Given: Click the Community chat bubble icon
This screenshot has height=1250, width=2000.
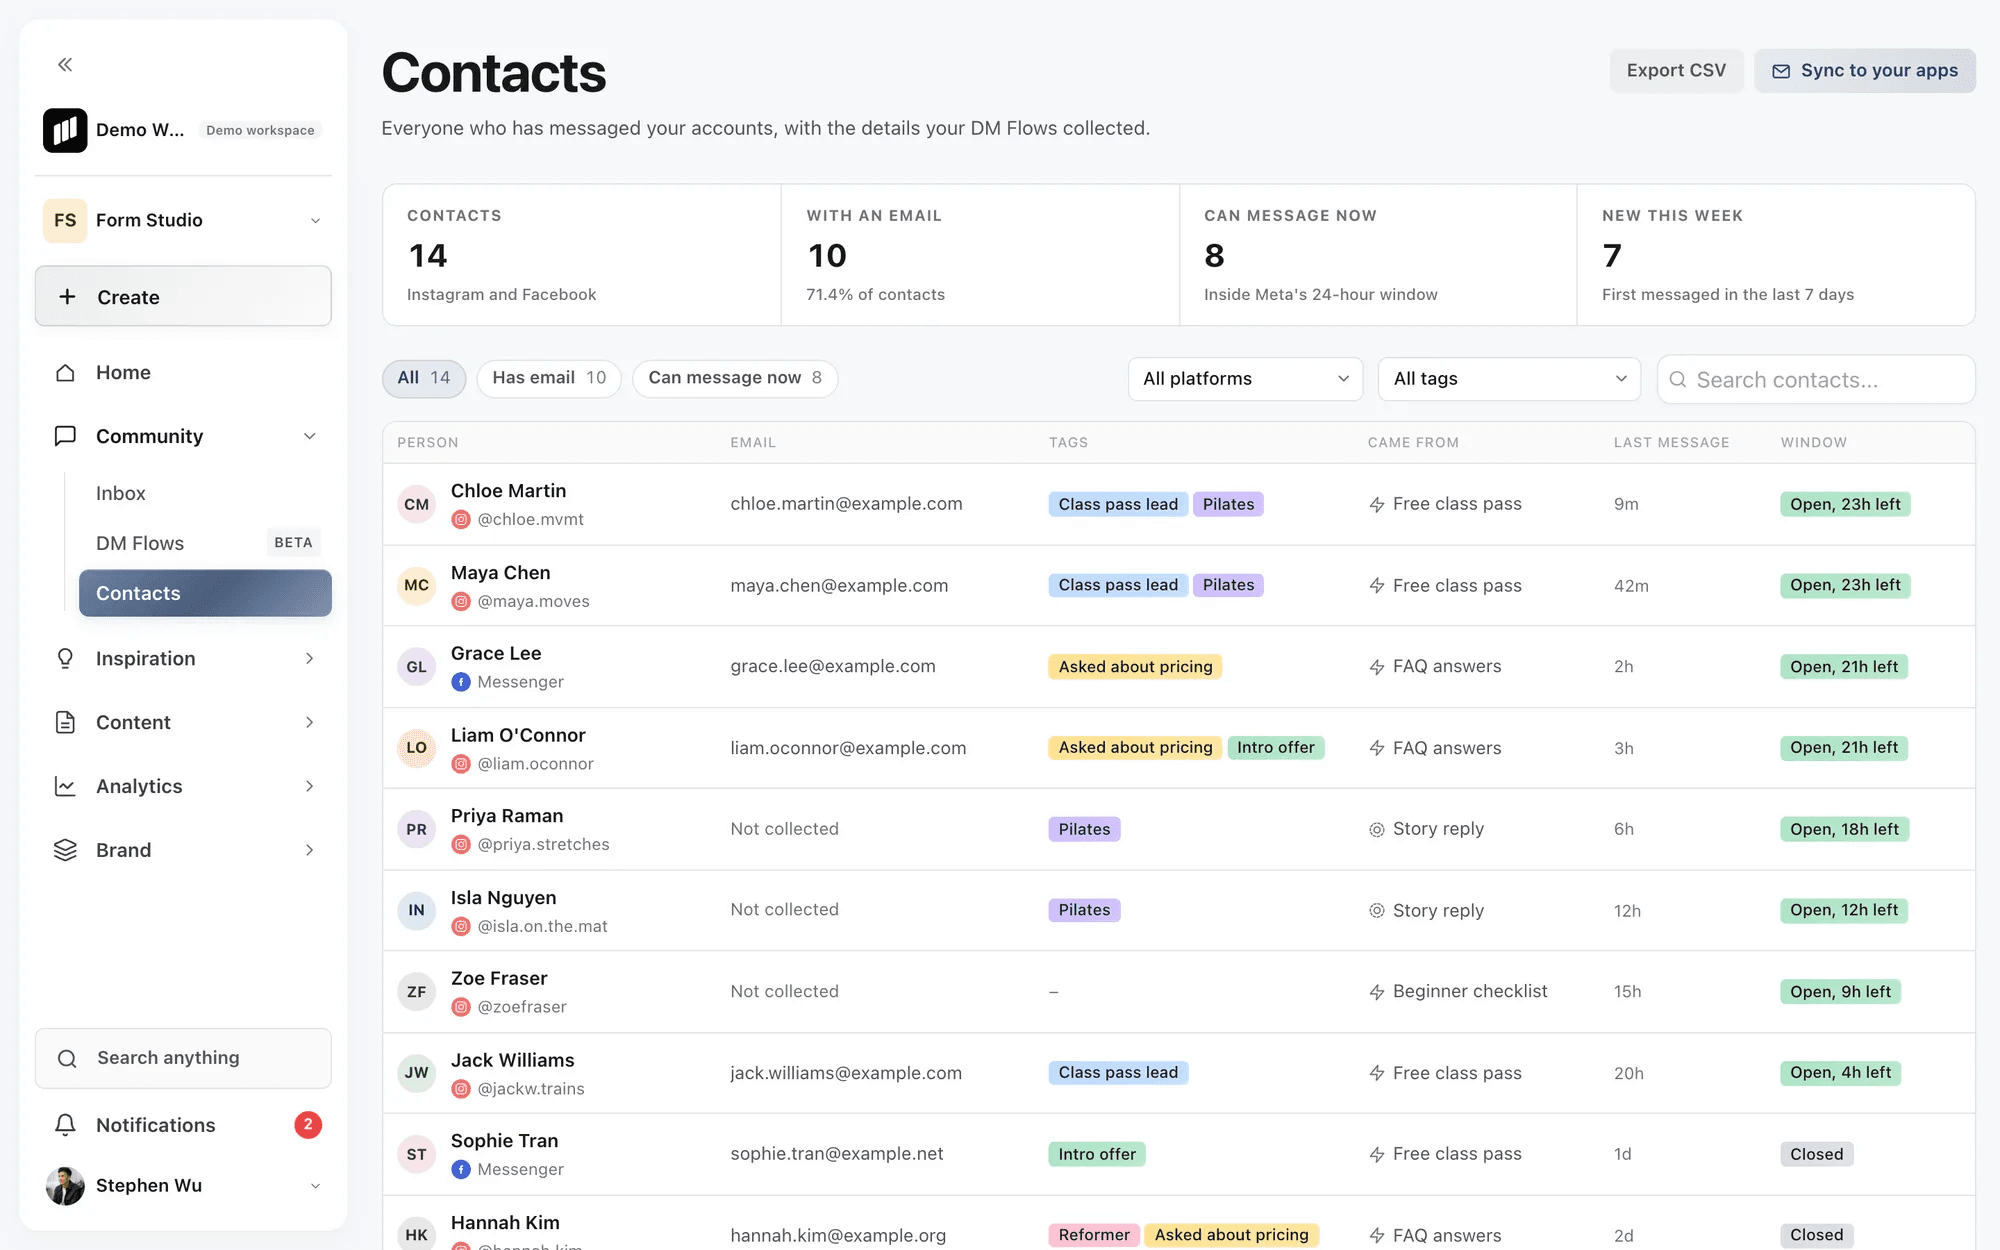Looking at the screenshot, I should point(65,436).
